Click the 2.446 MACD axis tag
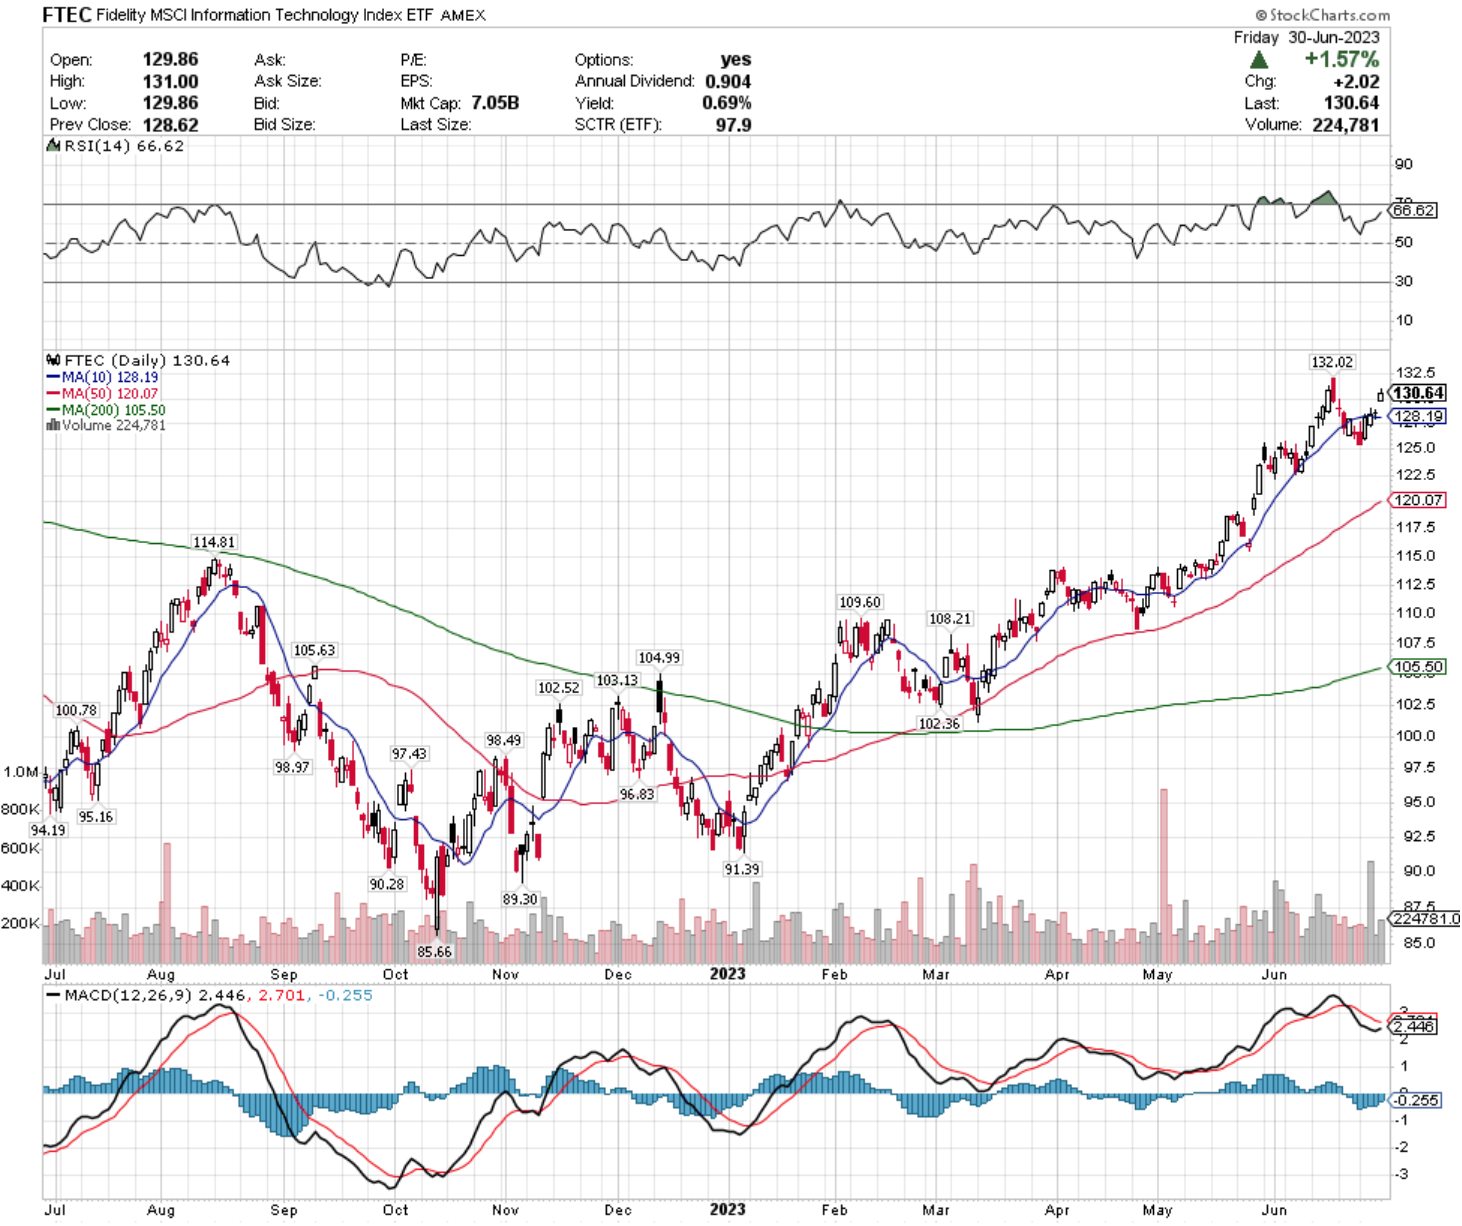Viewport: 1462px width, 1226px height. point(1414,1026)
